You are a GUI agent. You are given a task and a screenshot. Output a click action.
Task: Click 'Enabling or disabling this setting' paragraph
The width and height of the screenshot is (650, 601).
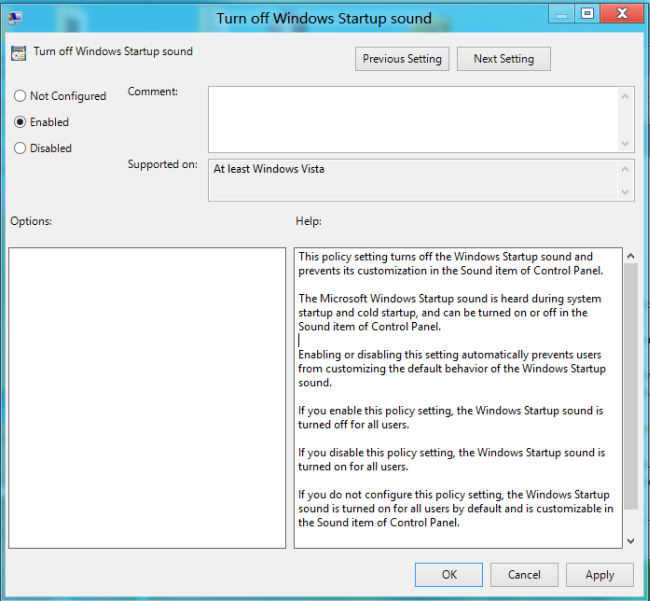[452, 368]
